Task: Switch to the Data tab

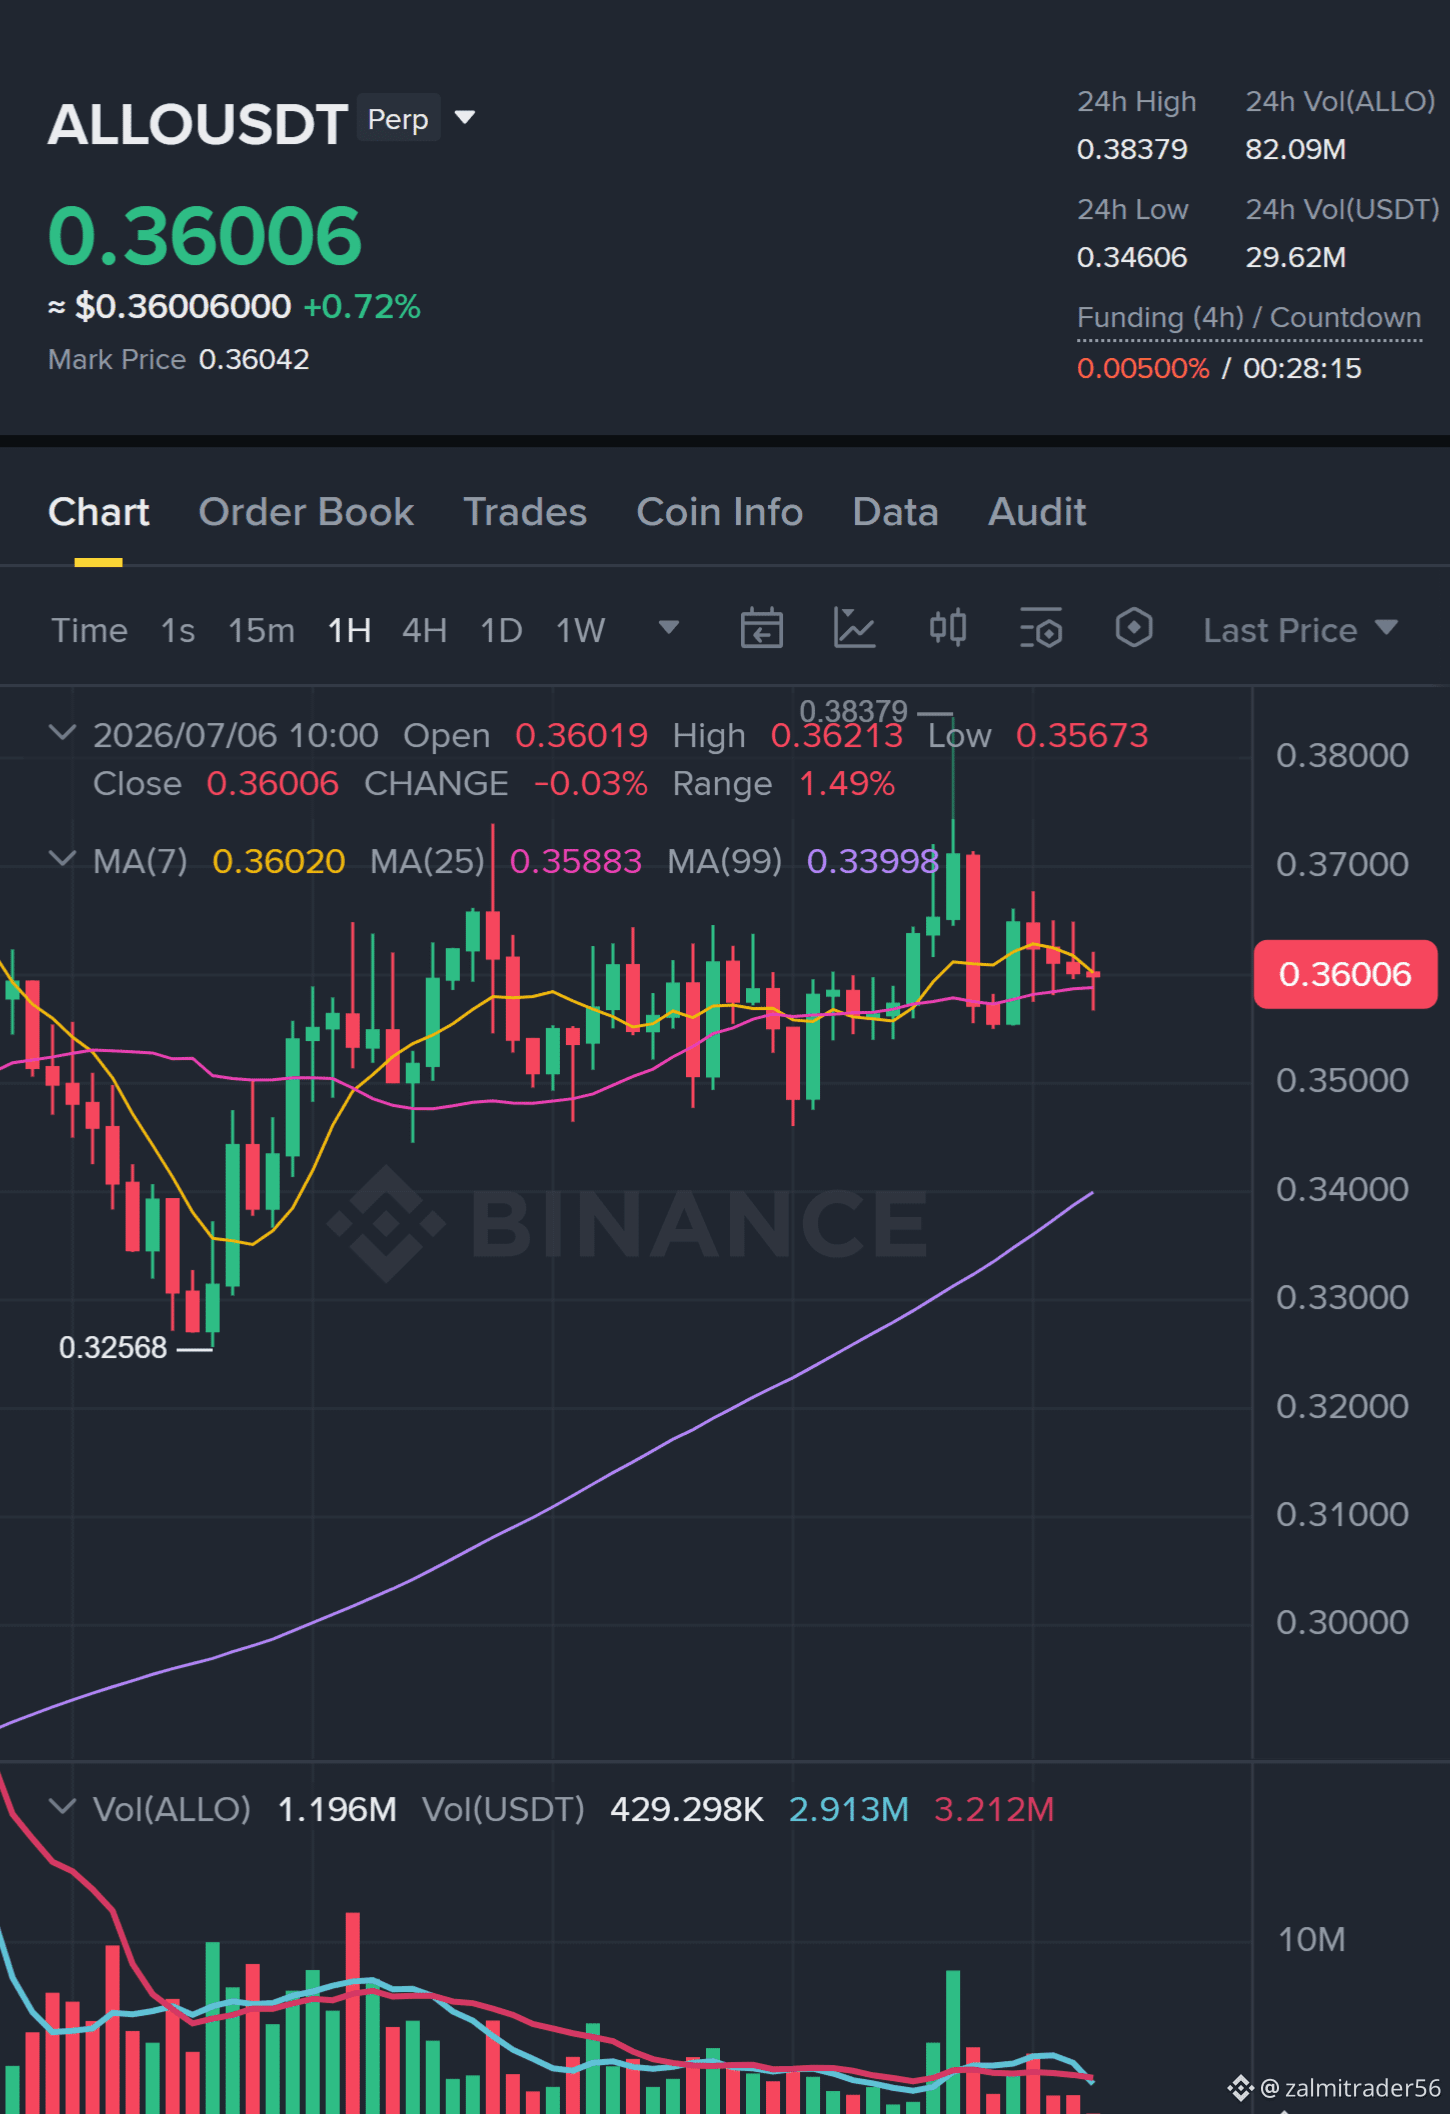Action: [x=895, y=512]
